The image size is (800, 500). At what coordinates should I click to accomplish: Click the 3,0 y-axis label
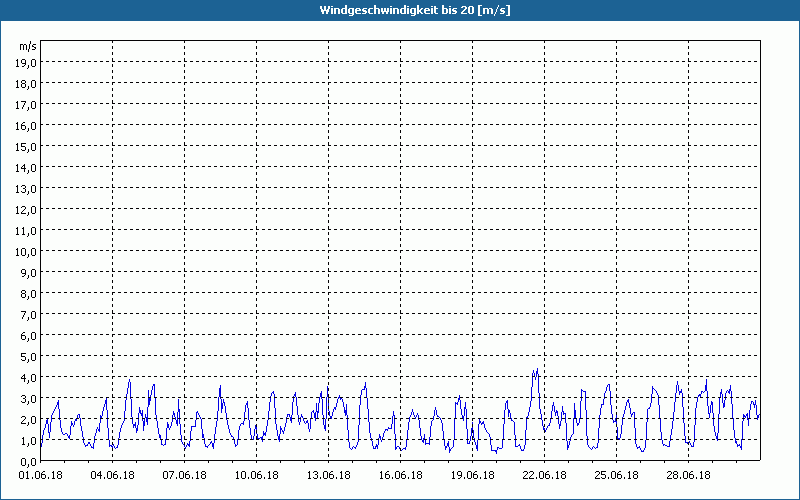[x=30, y=398]
